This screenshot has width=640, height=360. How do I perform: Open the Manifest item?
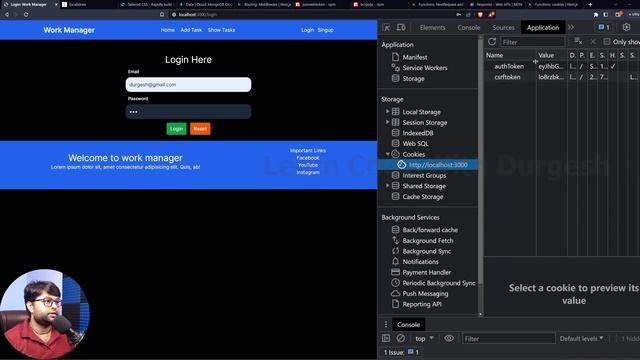click(415, 57)
